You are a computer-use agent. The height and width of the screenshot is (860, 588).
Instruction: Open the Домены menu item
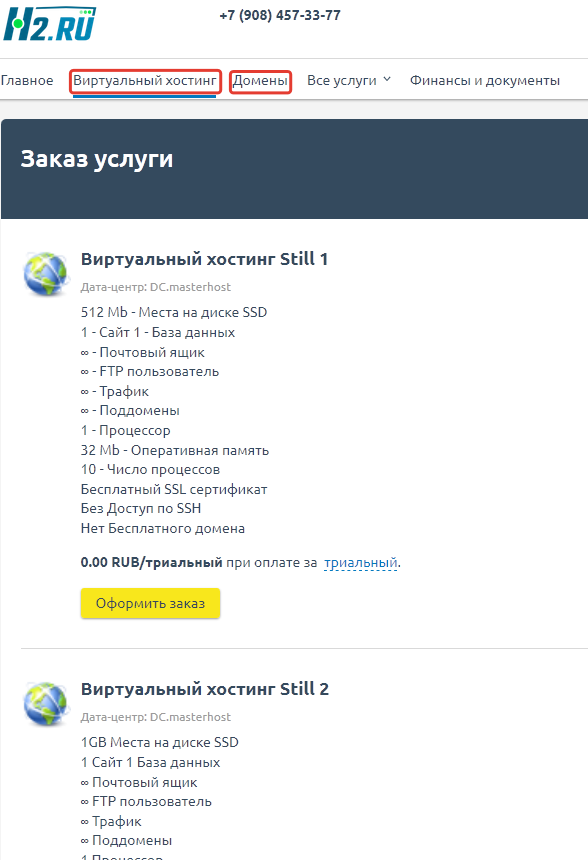coord(260,81)
